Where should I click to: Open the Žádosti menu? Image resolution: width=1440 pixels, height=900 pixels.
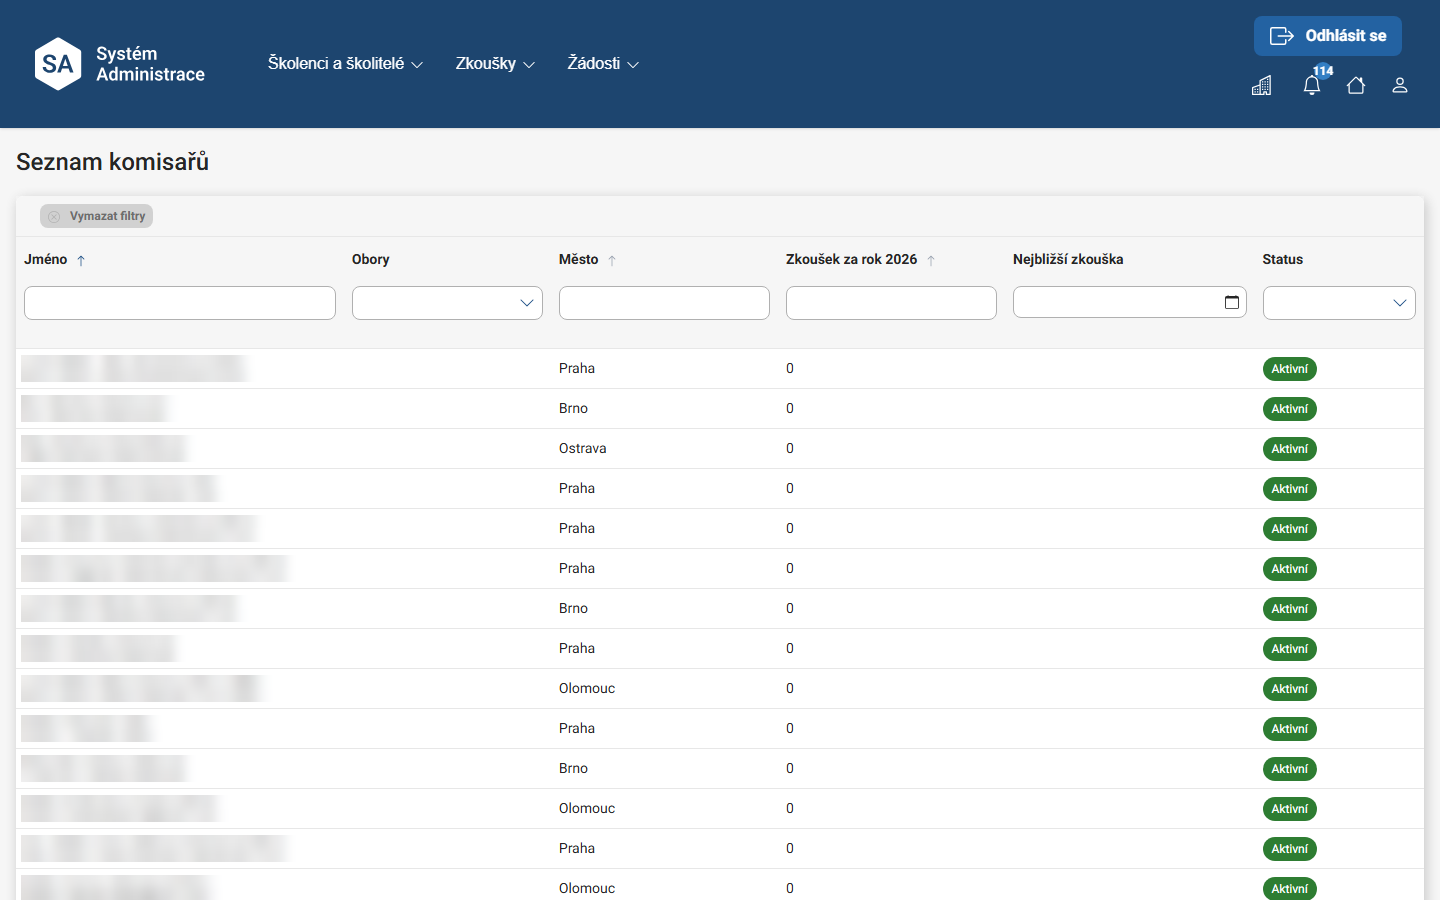[603, 63]
